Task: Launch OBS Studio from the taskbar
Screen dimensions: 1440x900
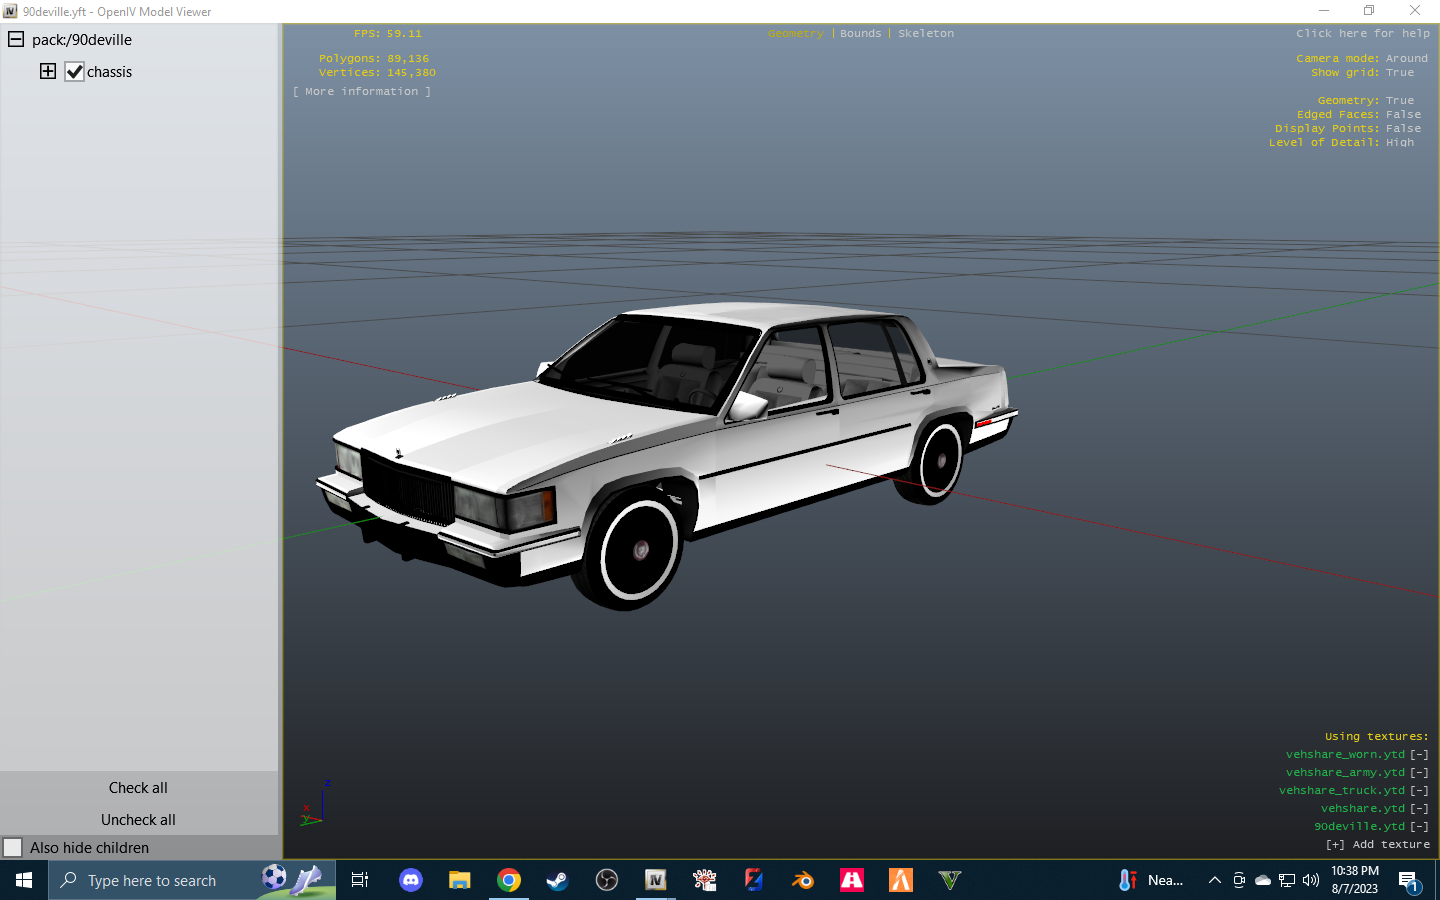Action: point(607,880)
